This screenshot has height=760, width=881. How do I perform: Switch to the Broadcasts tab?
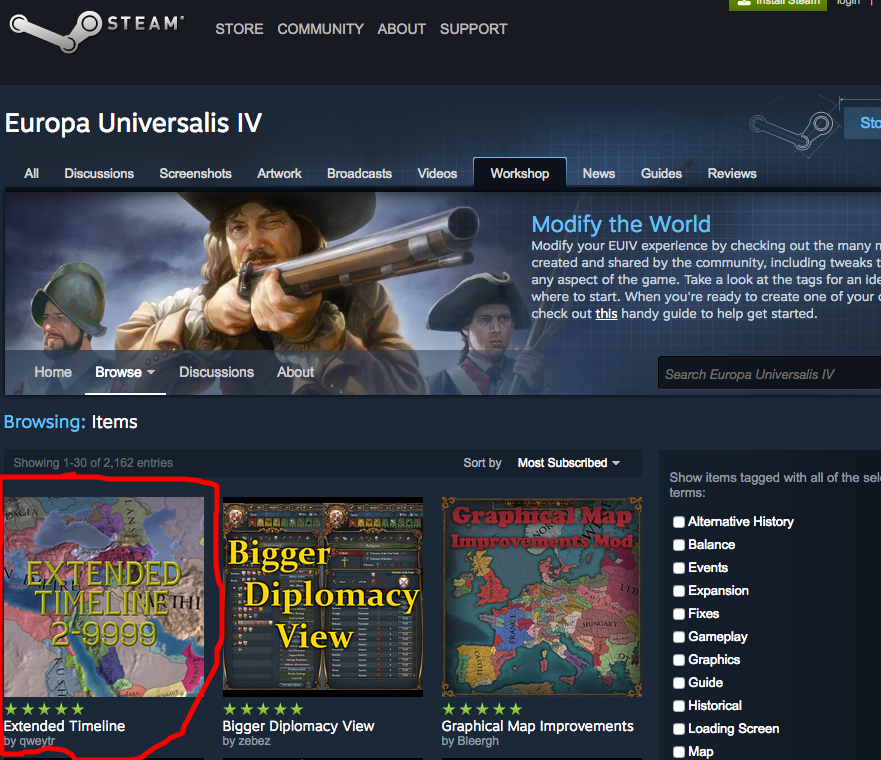[360, 174]
